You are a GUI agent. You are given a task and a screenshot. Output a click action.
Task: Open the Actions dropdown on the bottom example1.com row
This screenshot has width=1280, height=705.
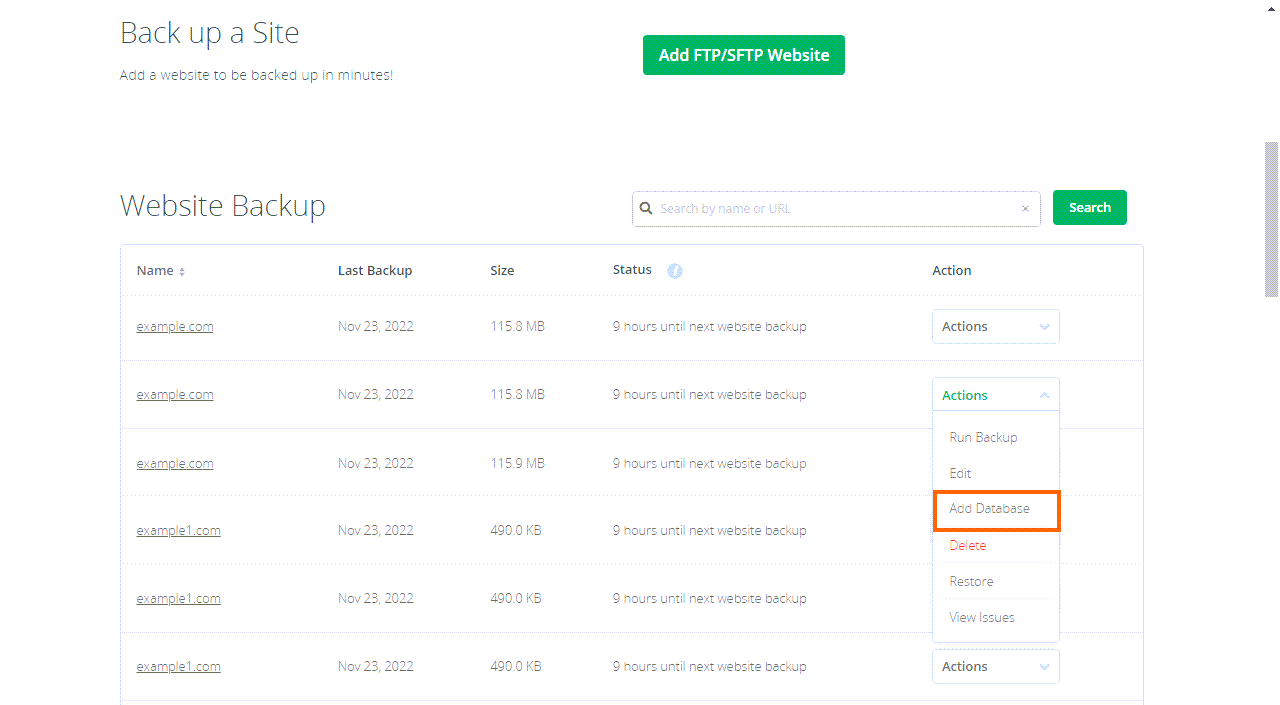click(x=995, y=666)
